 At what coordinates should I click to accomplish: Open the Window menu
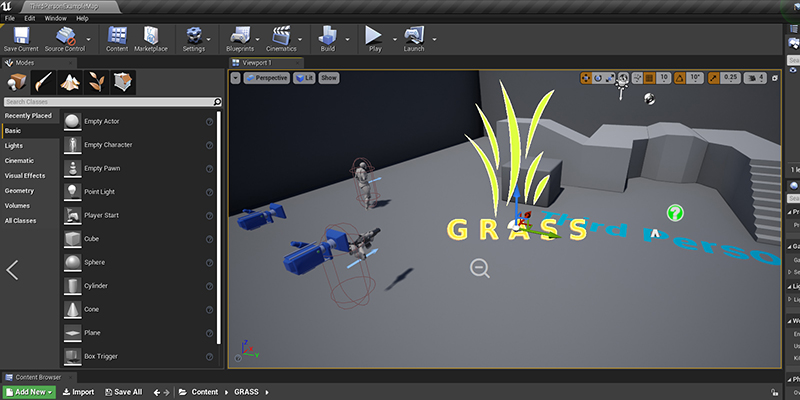[56, 18]
